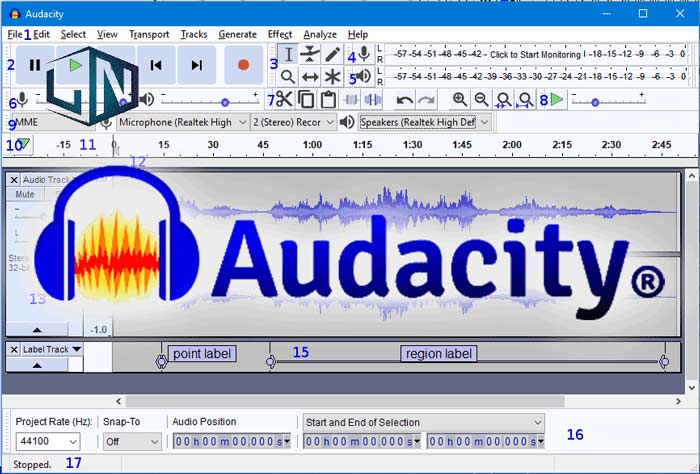
Task: Choose the Draw pencil tool
Action: point(332,54)
